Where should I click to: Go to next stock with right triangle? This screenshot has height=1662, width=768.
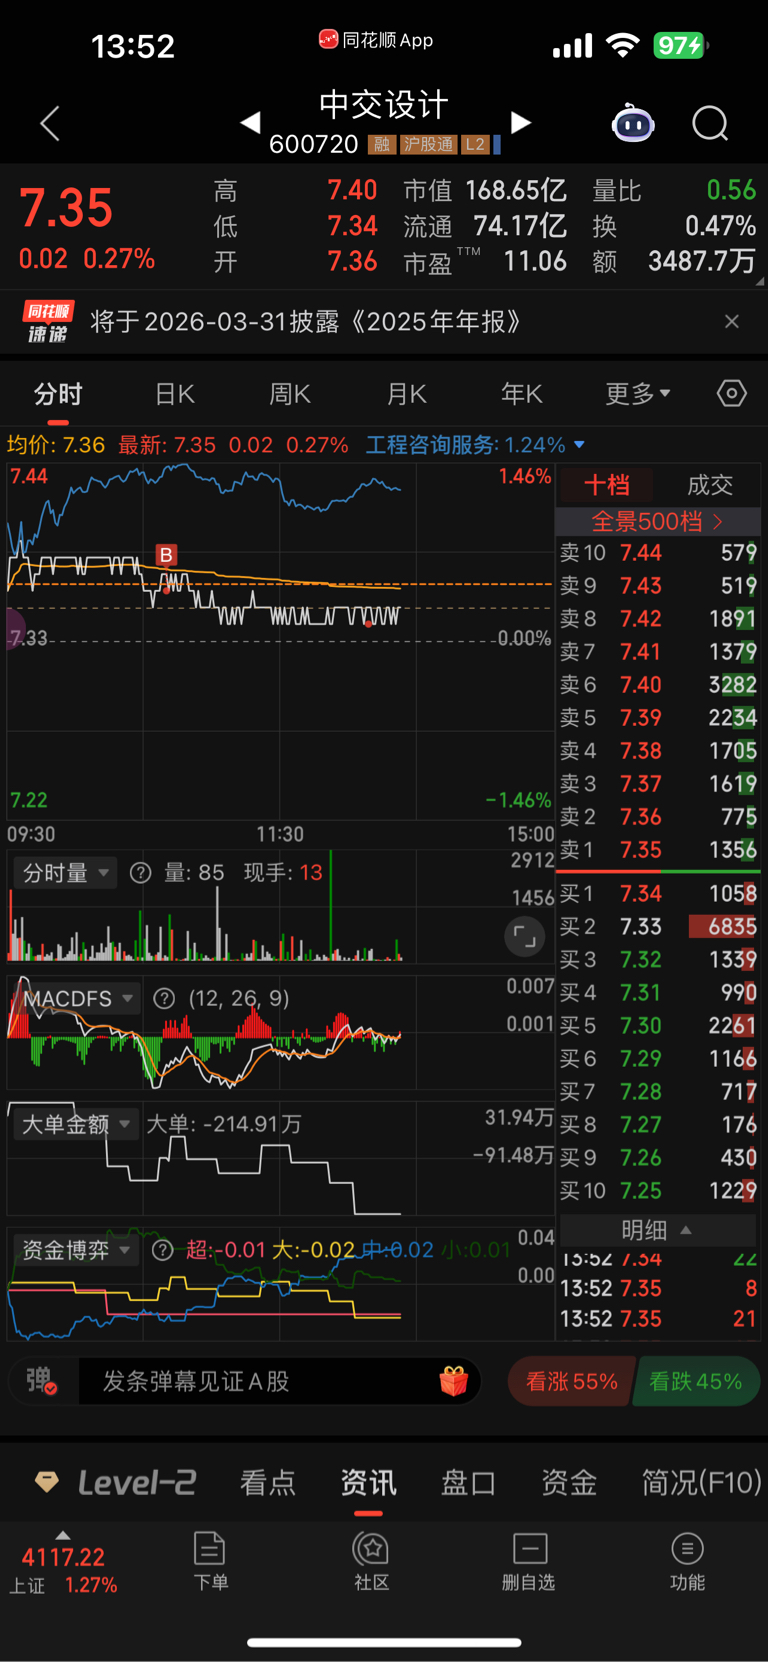point(520,122)
